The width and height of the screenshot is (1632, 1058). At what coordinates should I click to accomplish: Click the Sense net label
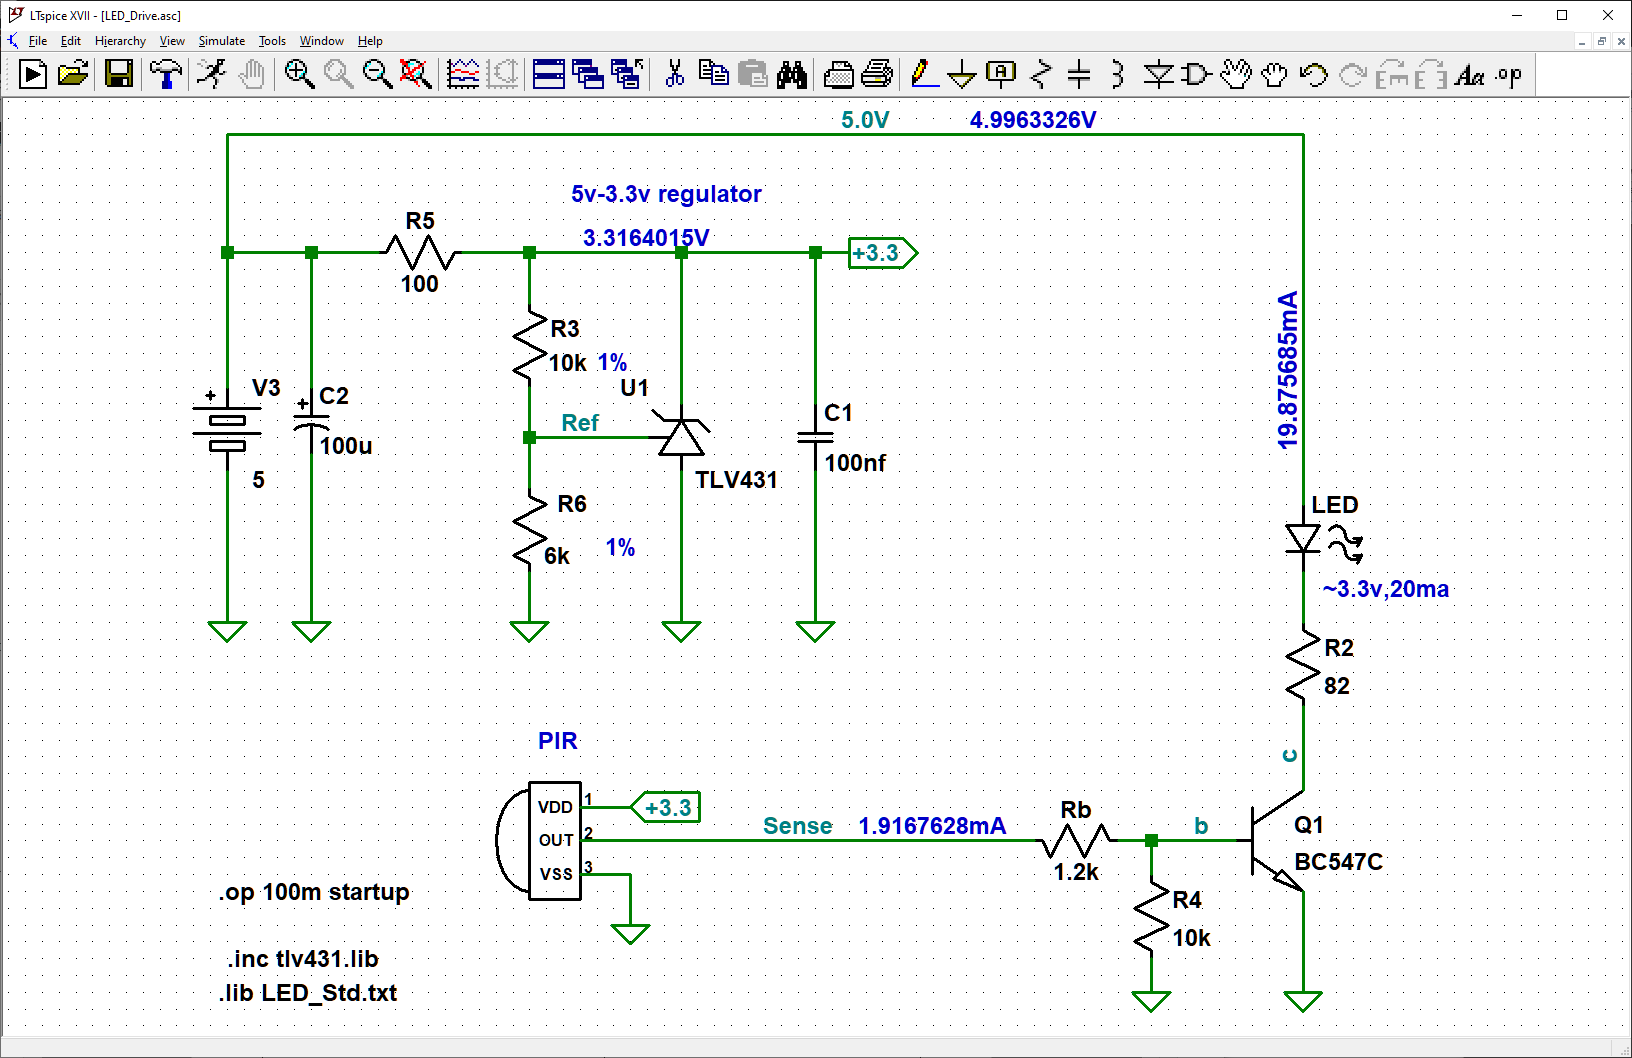pos(797,826)
